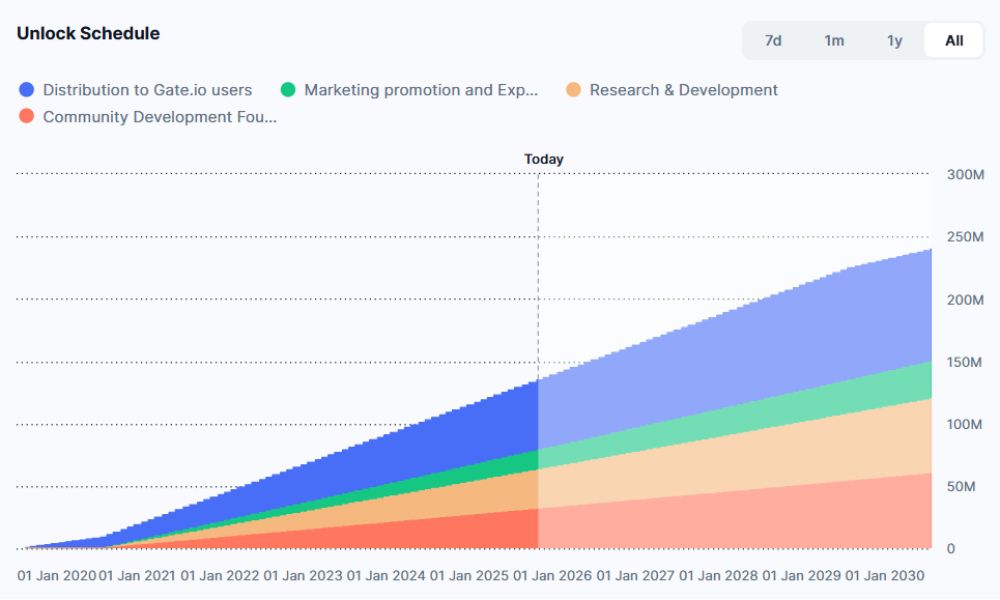
Task: Click the solid red unlocked community area
Action: pos(450,532)
